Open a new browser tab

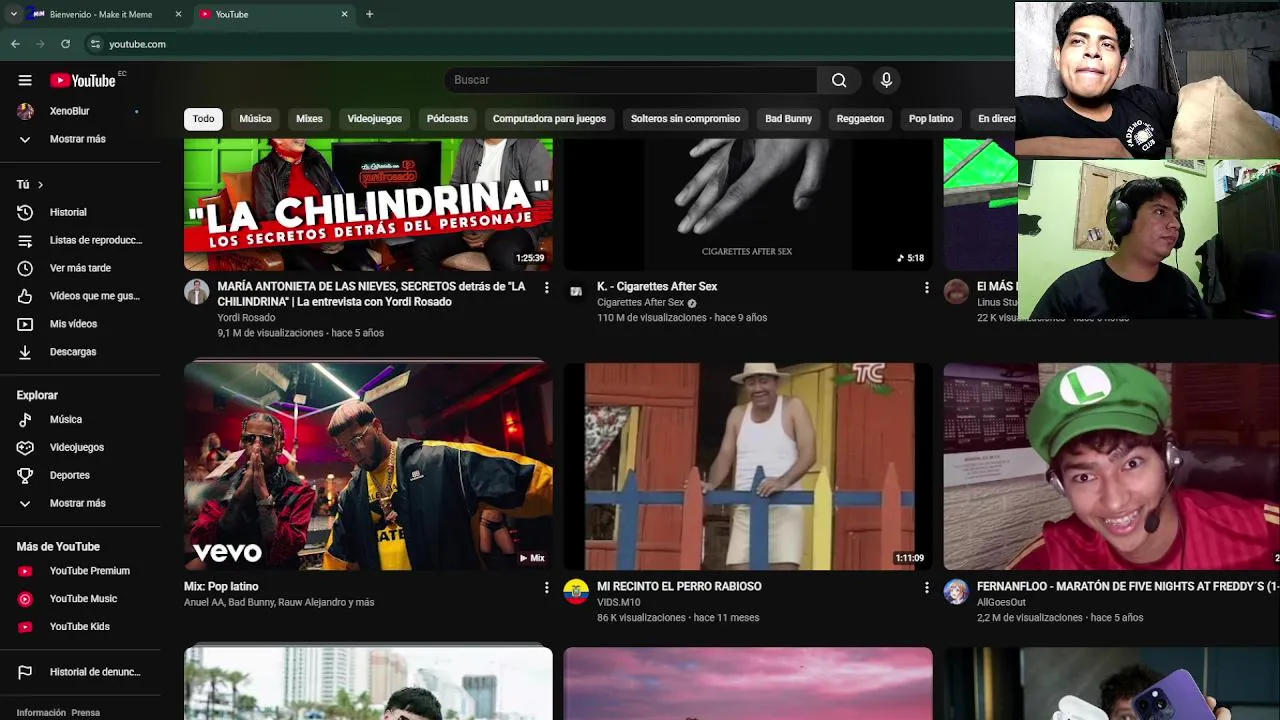tap(369, 14)
